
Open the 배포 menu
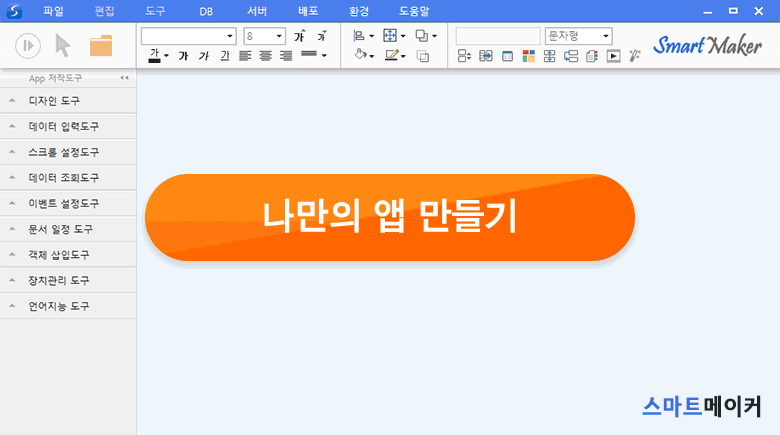pos(308,11)
